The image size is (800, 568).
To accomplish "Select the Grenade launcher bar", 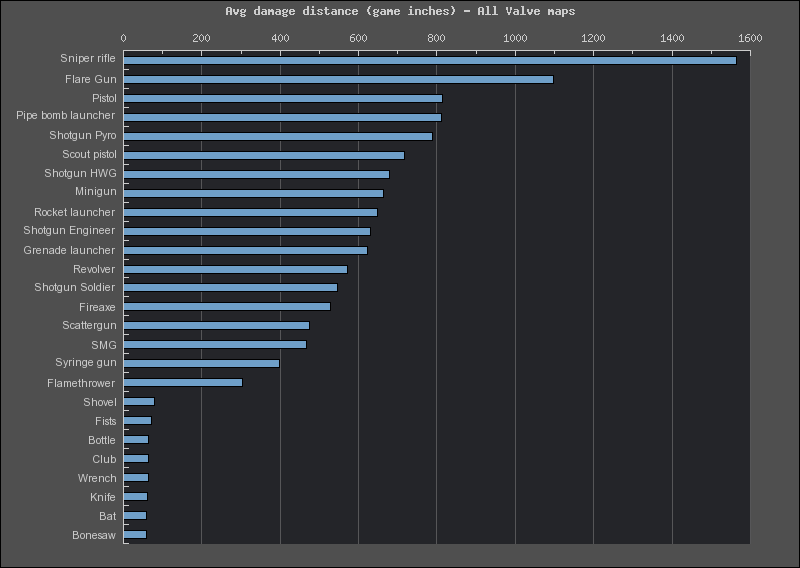I will tap(245, 251).
